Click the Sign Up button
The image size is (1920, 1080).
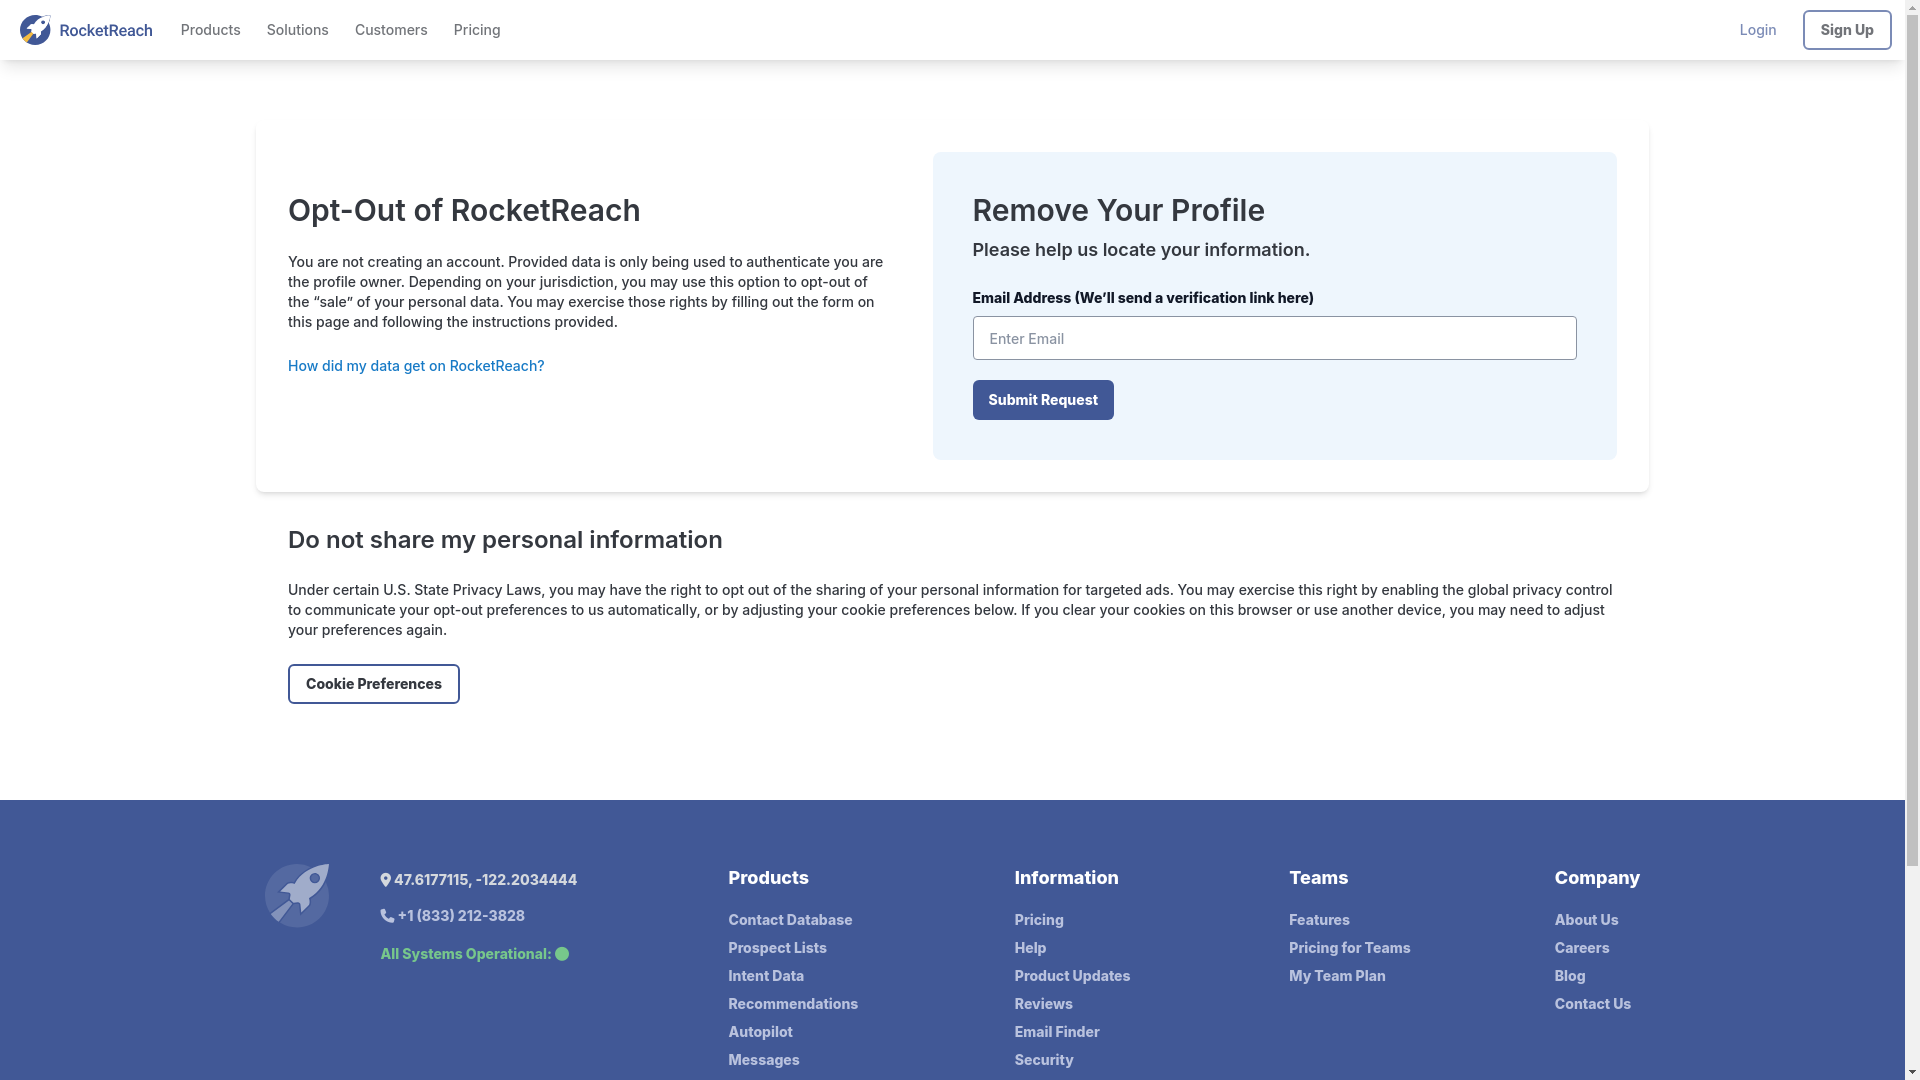click(1847, 30)
